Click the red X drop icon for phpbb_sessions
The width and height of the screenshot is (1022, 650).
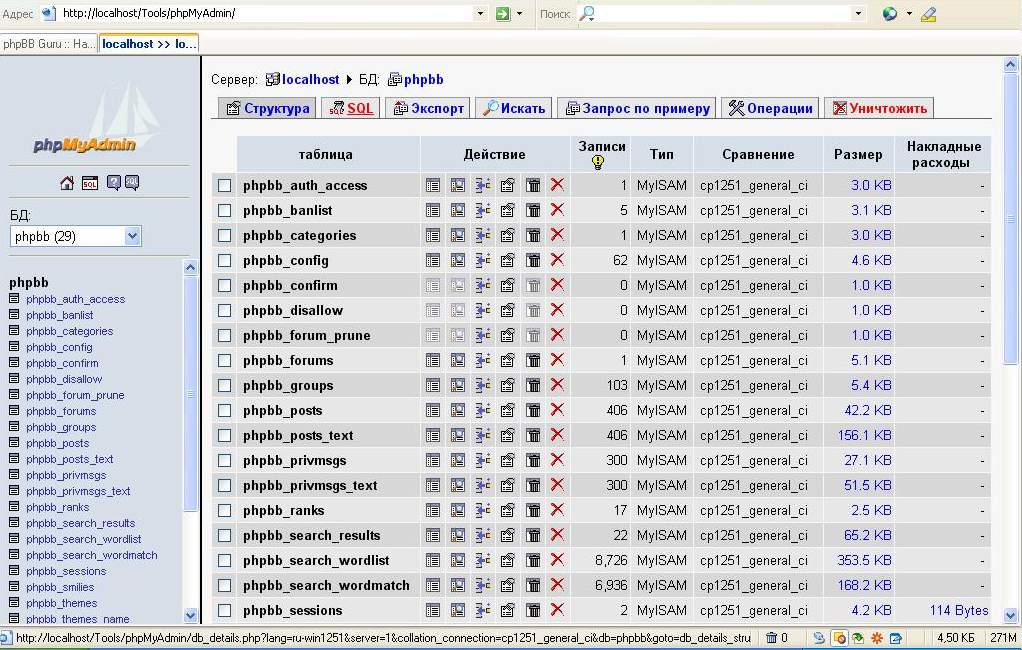pos(557,610)
